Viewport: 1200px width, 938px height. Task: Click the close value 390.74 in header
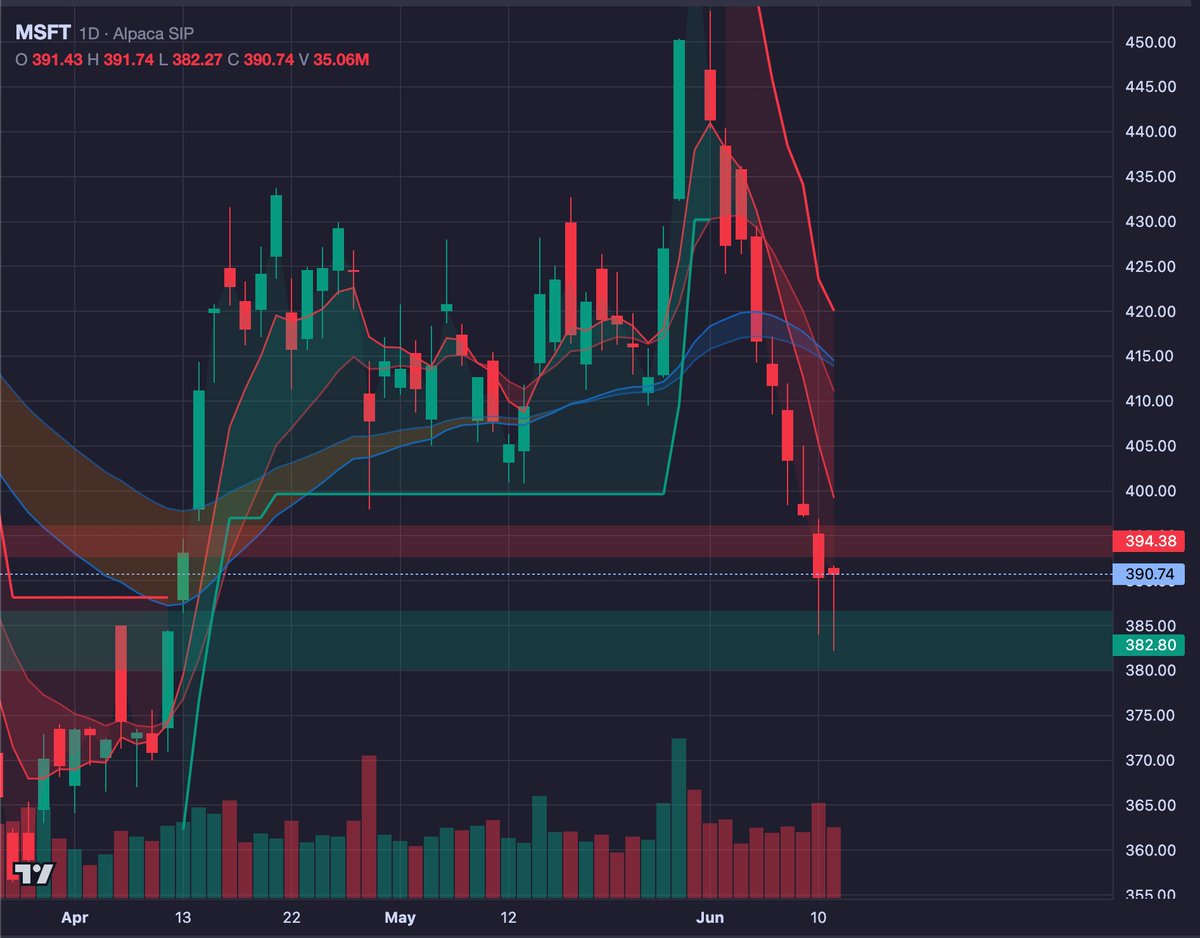(x=267, y=60)
